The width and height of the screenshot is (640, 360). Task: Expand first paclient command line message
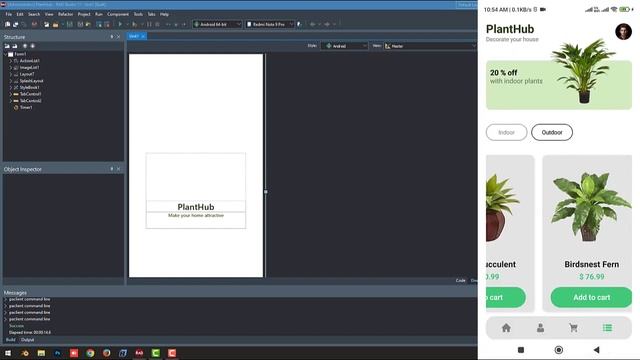(6, 300)
